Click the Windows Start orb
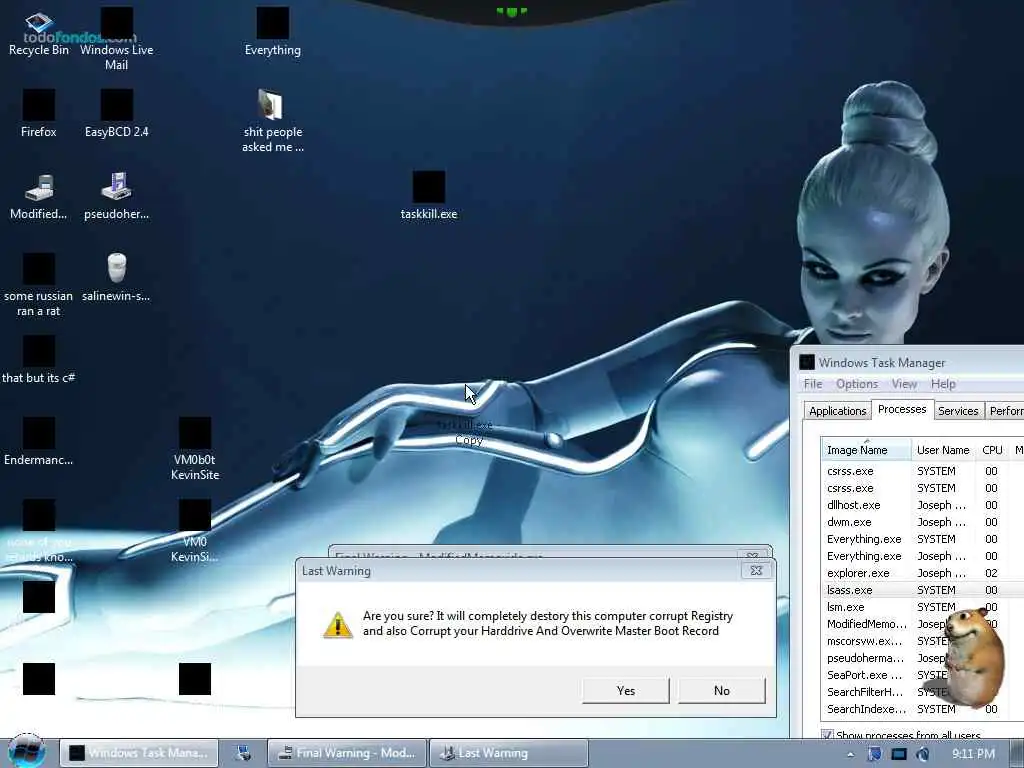1024x768 pixels. pos(26,752)
